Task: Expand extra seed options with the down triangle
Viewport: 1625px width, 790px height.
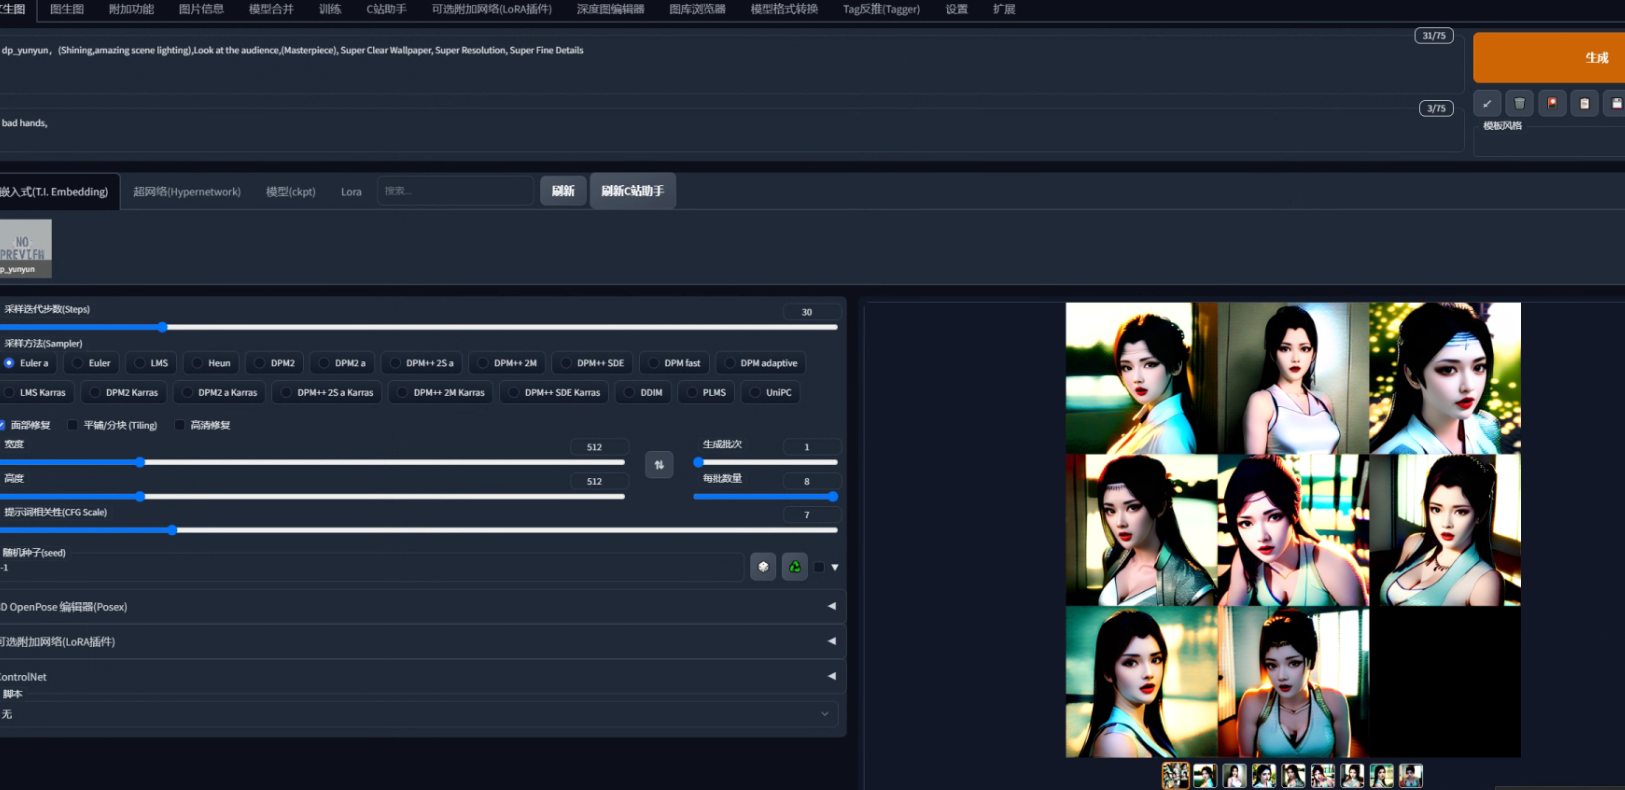Action: (x=835, y=567)
